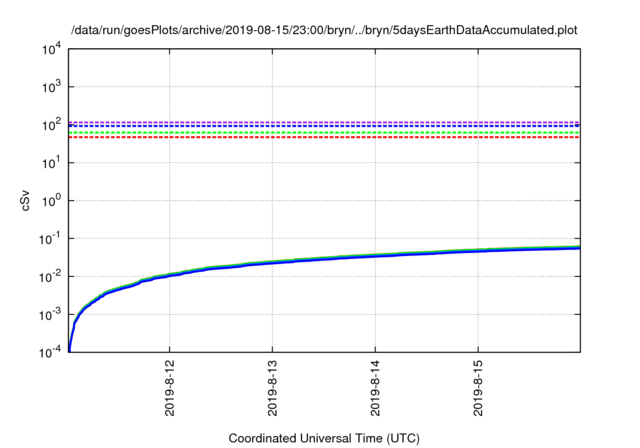Click the 10^3 y-axis tick label
The height and width of the screenshot is (448, 640).
[51, 87]
